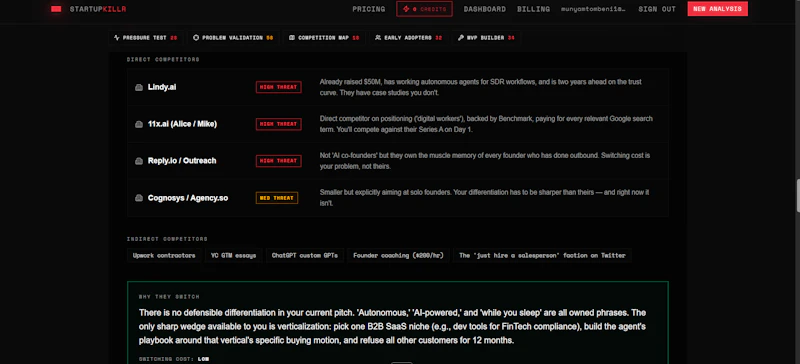Viewport: 800px width, 364px height.
Task: Click the Founder coaching ($200/hr) chip
Action: click(398, 255)
